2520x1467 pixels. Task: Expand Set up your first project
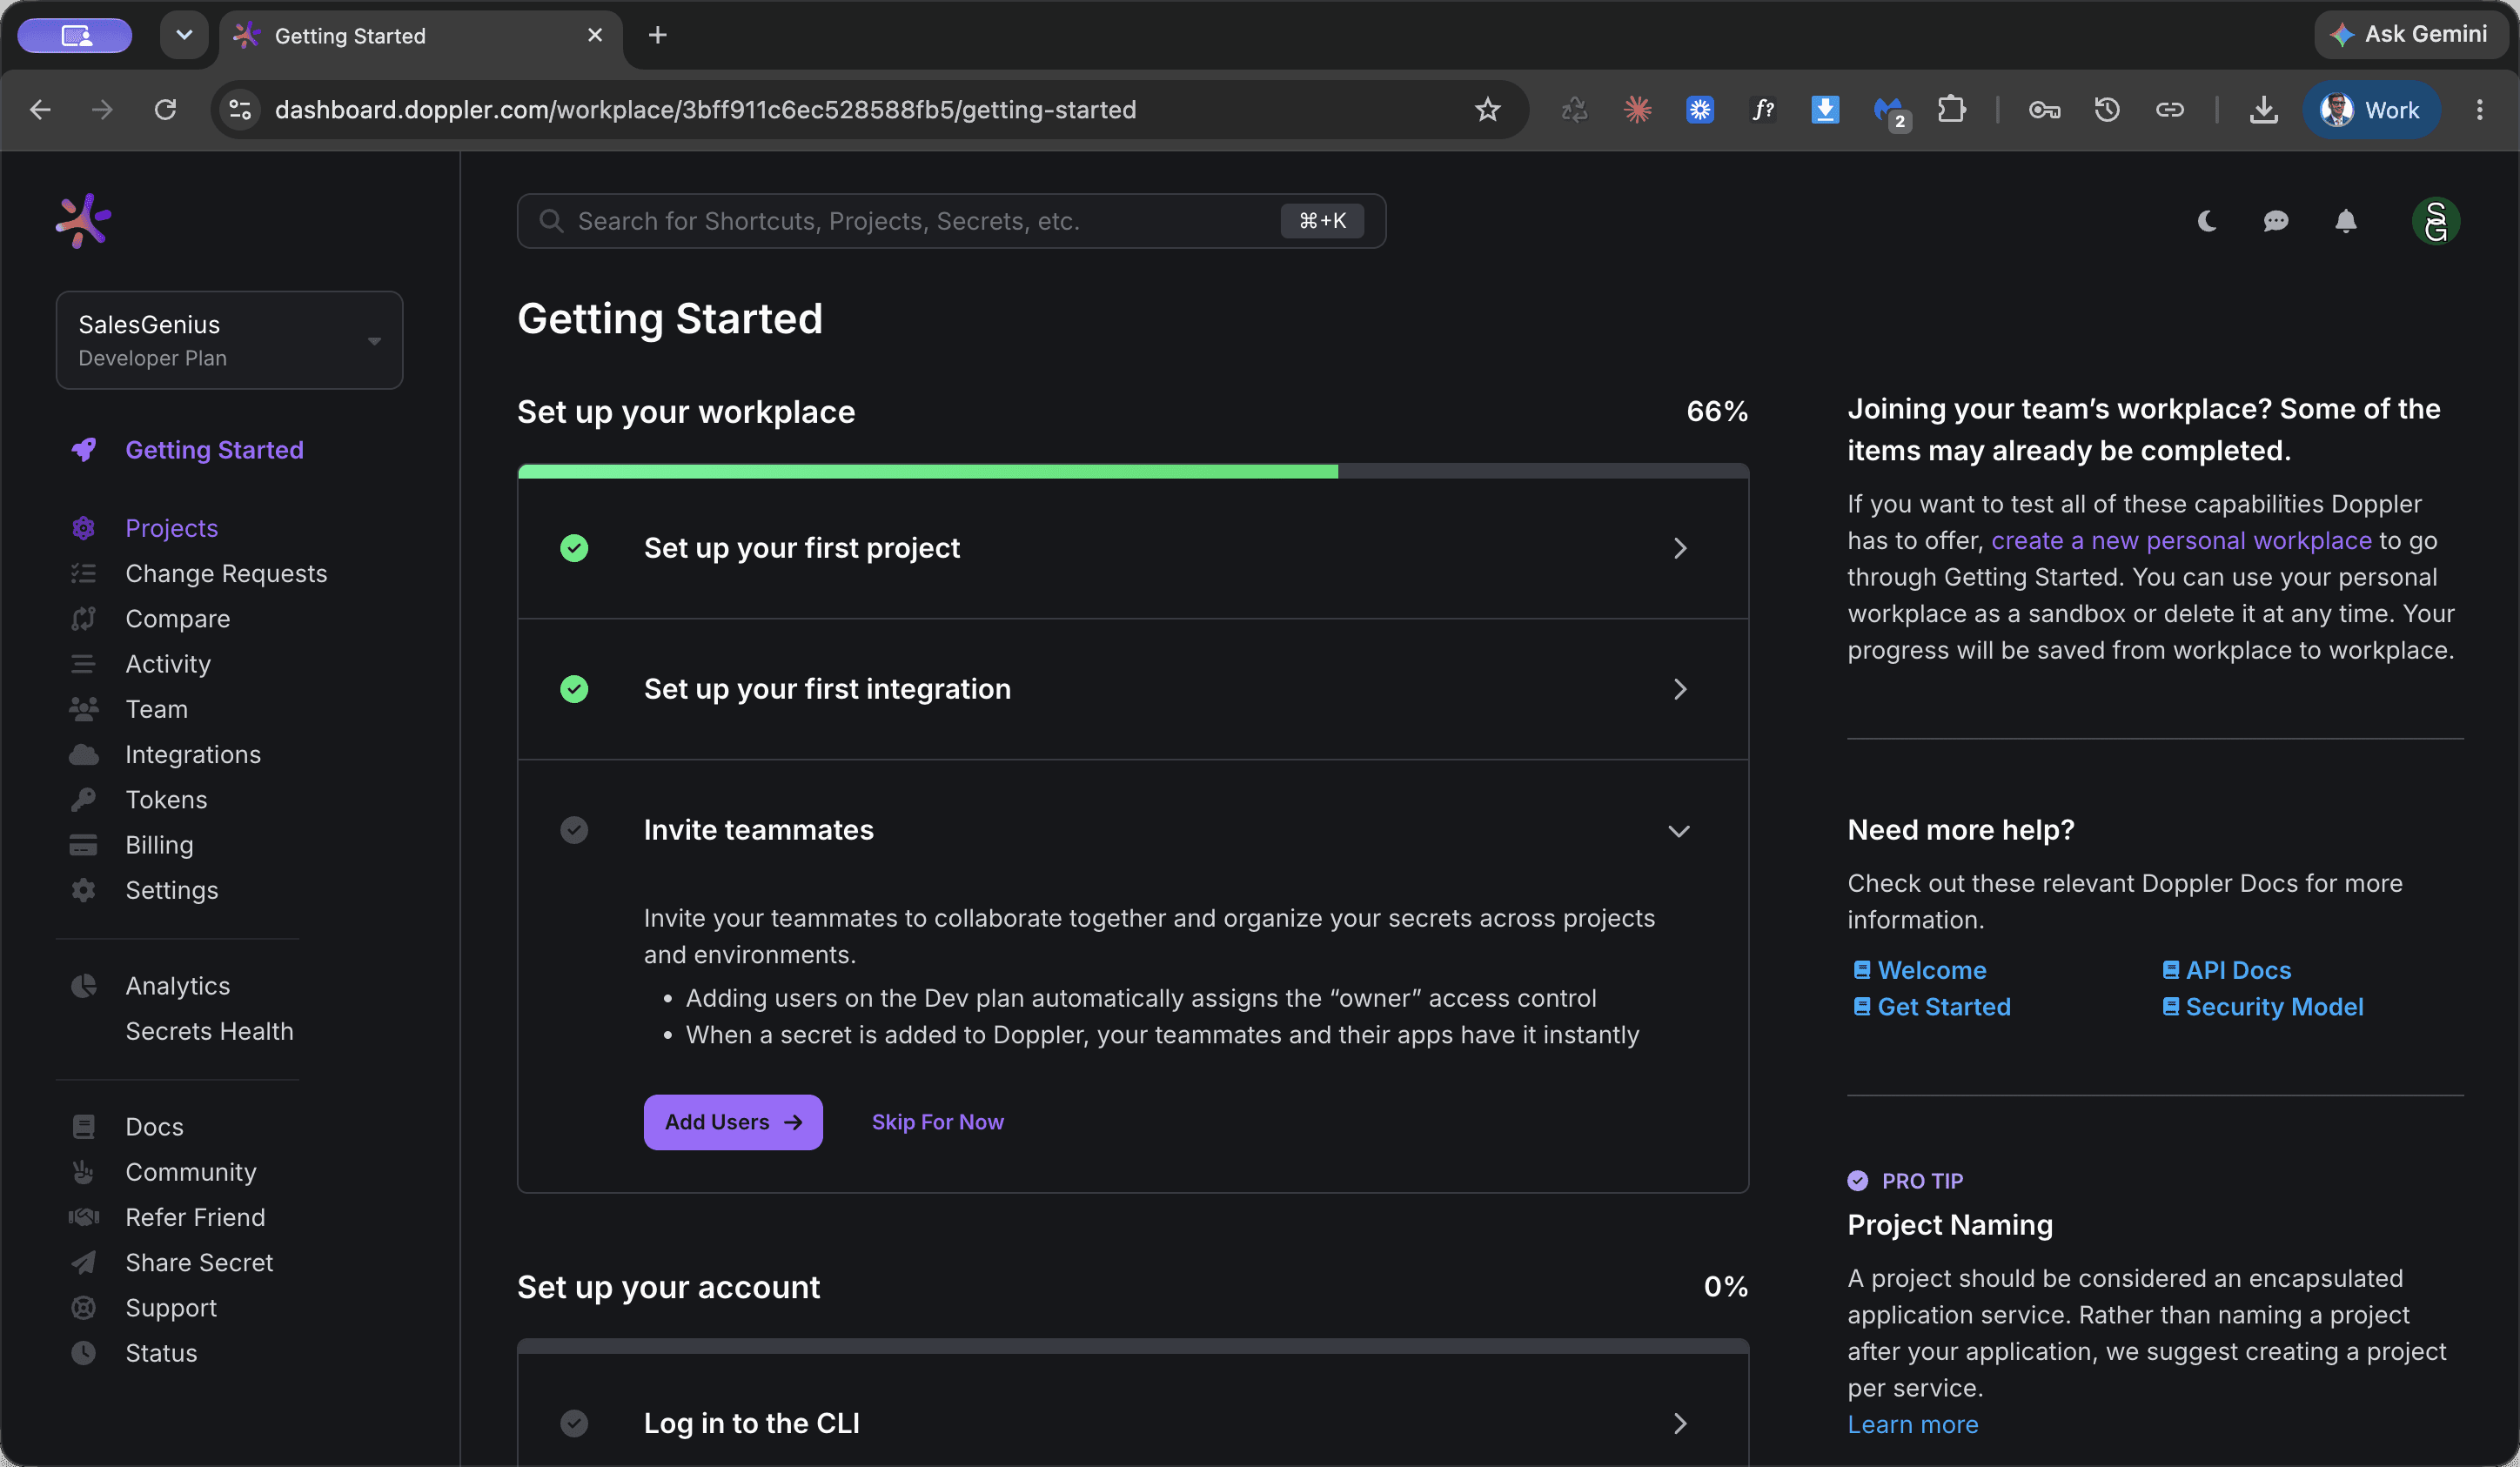tap(1133, 548)
